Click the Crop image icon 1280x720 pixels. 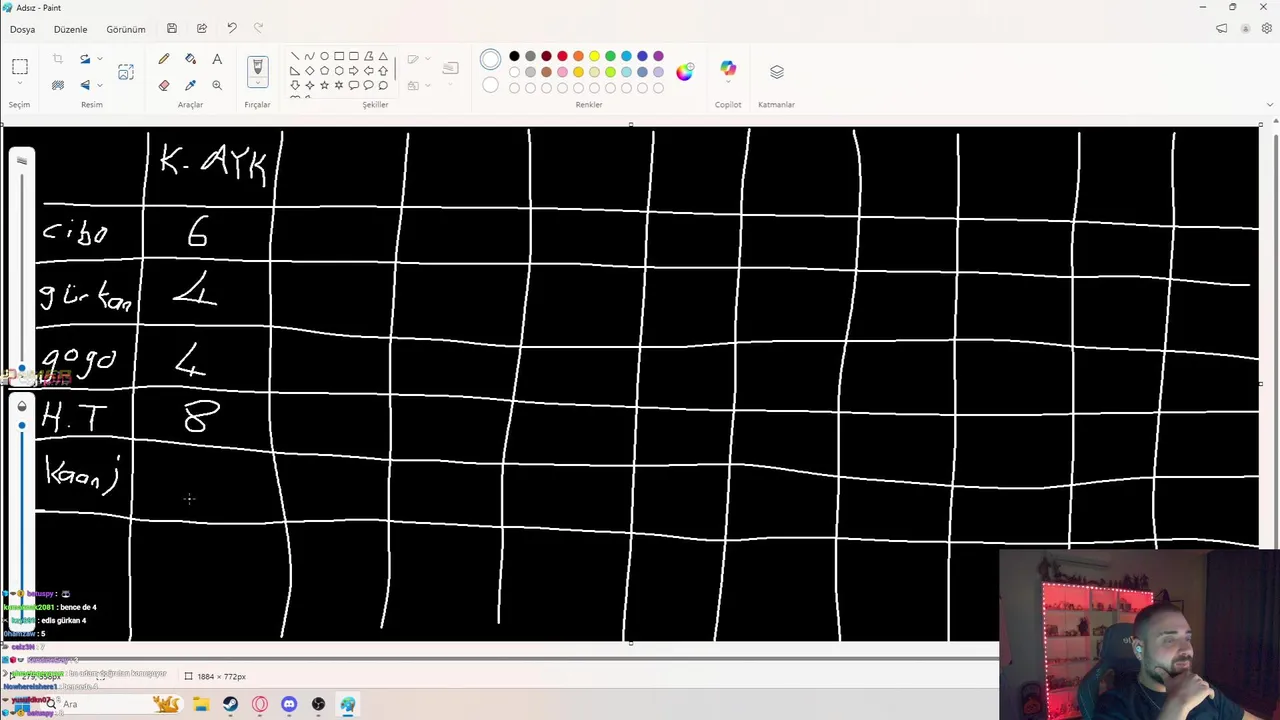(58, 59)
